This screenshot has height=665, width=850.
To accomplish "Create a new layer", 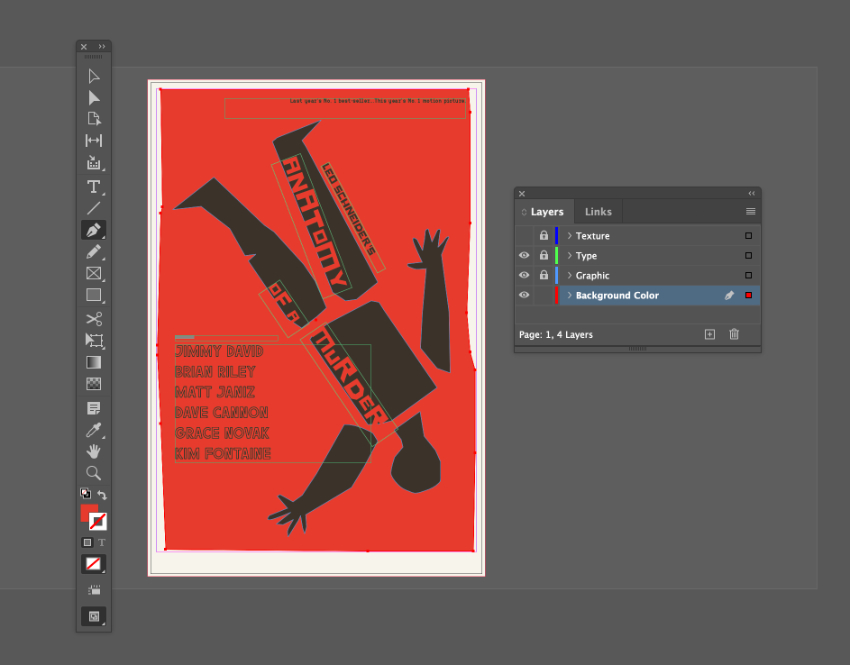I will [710, 334].
